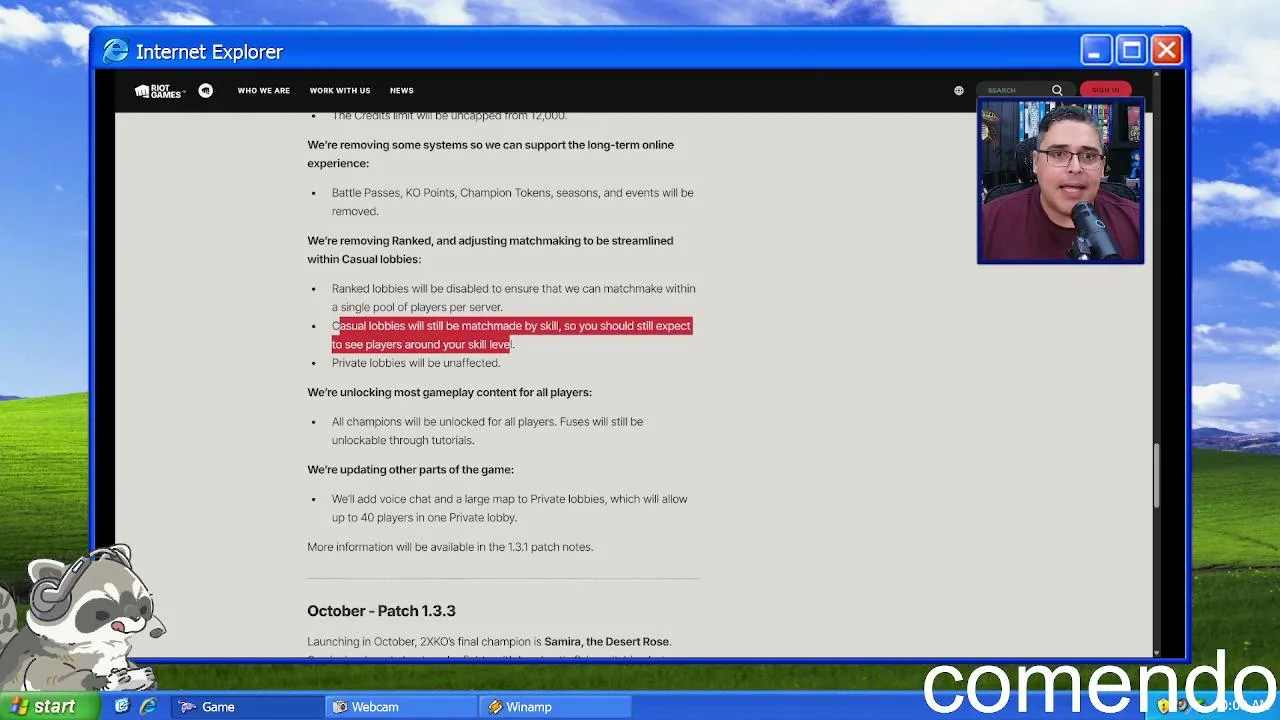Click the 'Internet Explorer' window title text

point(209,52)
